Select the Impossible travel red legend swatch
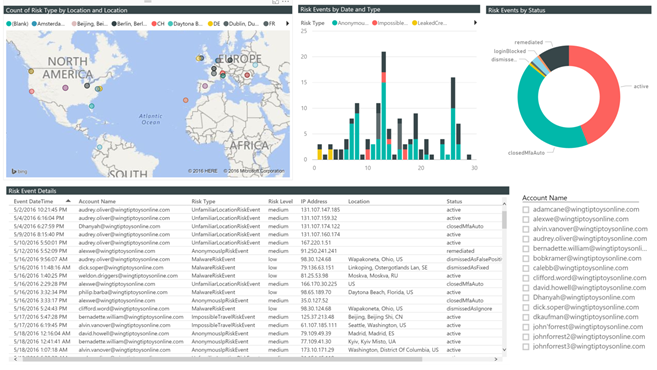 (x=375, y=23)
